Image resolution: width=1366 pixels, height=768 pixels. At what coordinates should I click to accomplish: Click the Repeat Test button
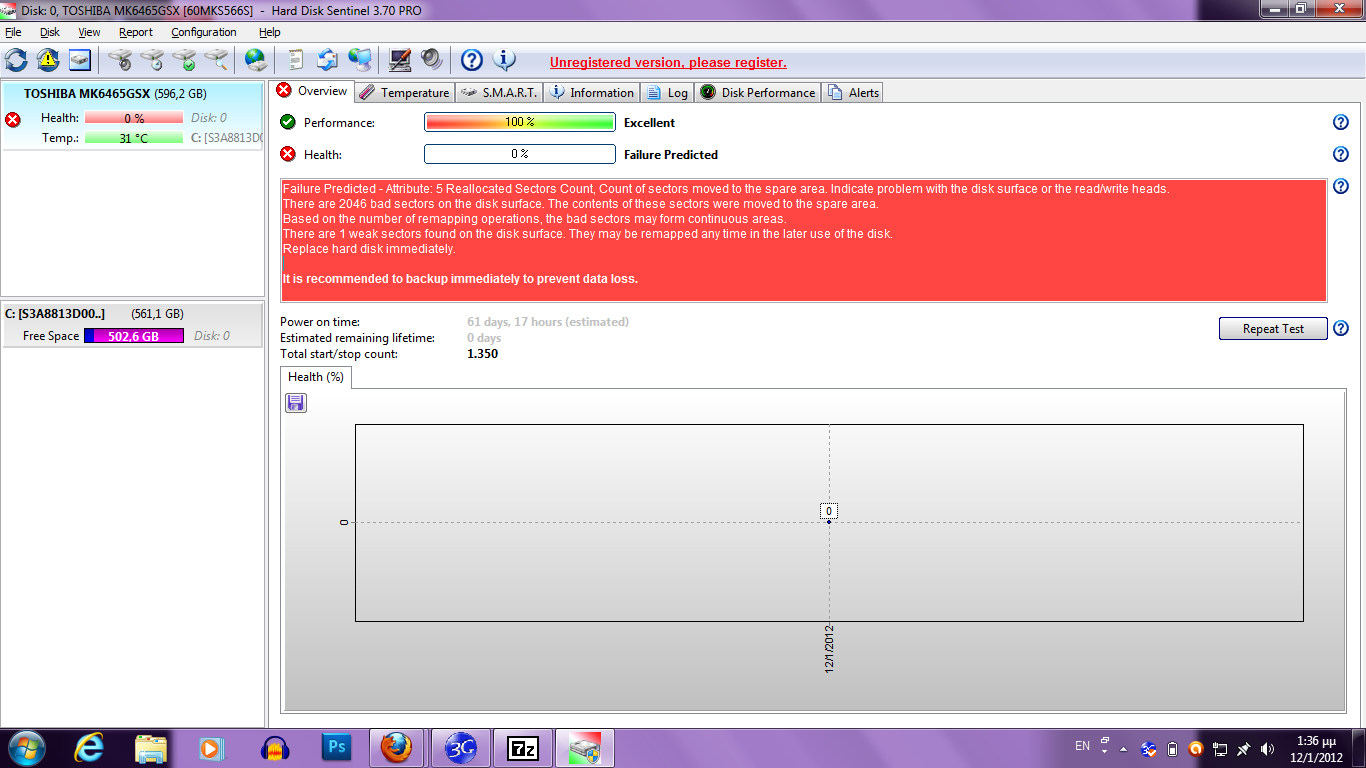1273,328
